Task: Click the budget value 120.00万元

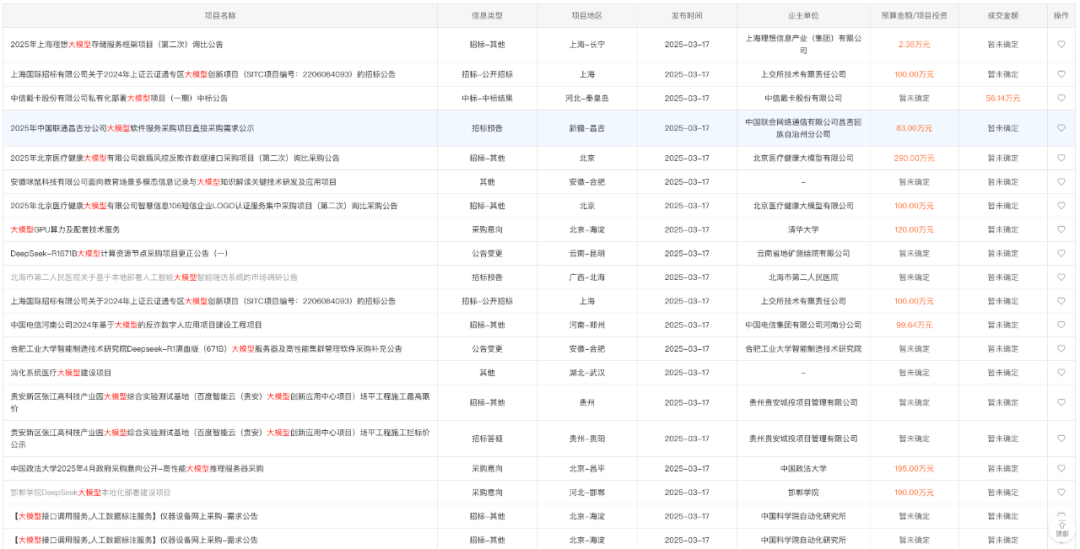Action: pyautogui.click(x=914, y=229)
